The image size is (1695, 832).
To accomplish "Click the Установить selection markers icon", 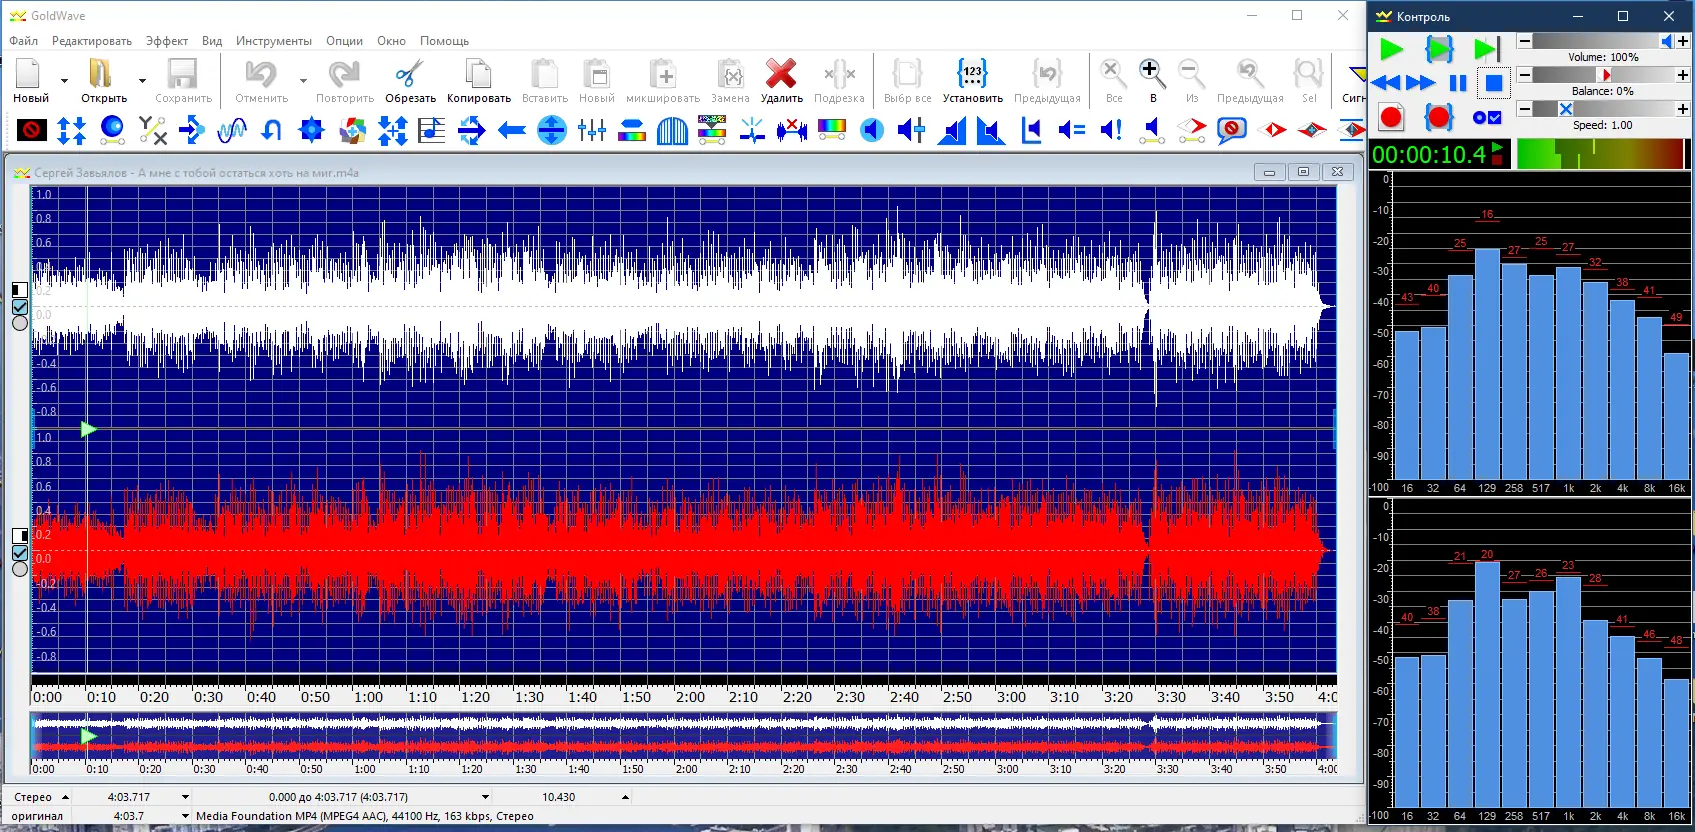I will pyautogui.click(x=972, y=75).
